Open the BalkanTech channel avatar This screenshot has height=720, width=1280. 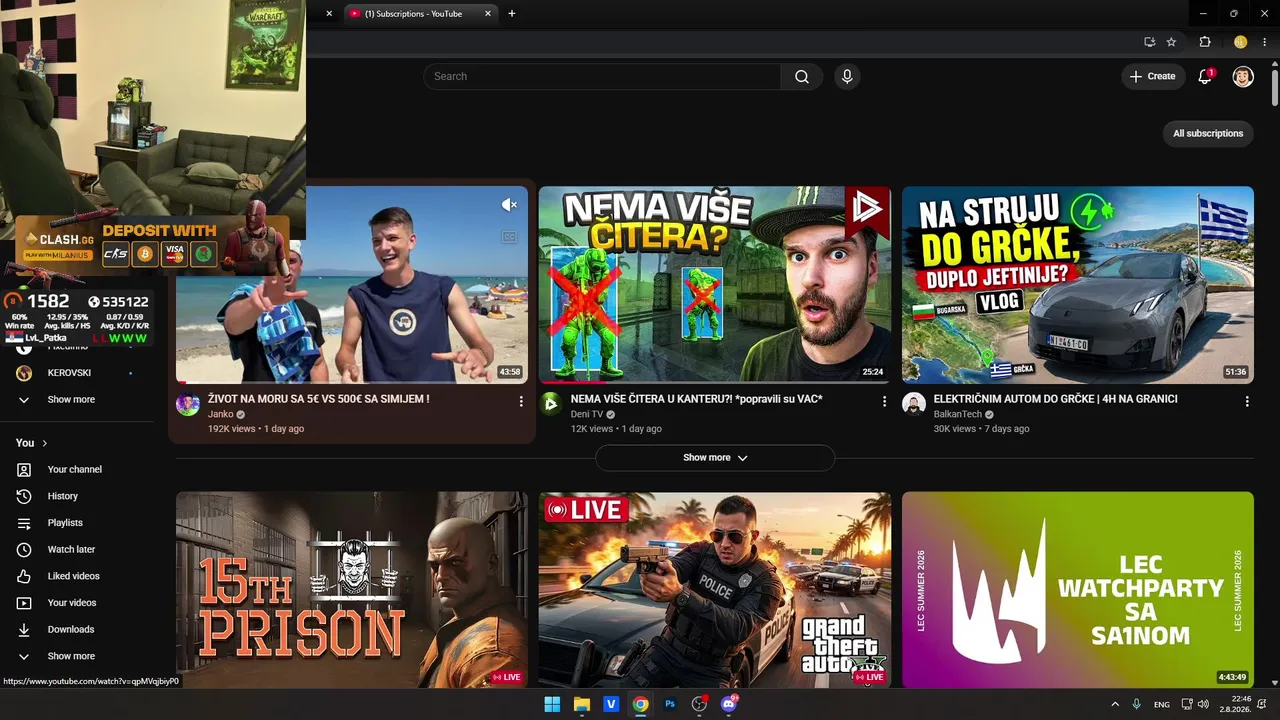pyautogui.click(x=914, y=404)
